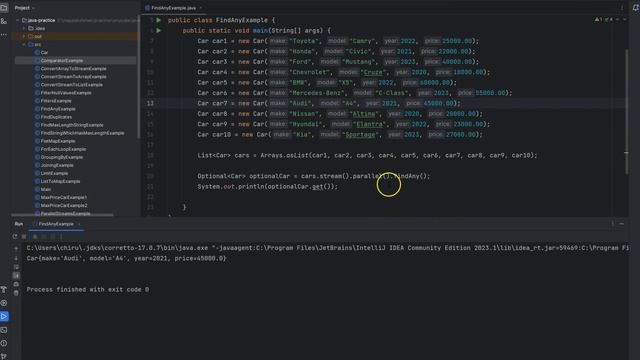640x360 pixels.
Task: Open the More tool windows ellipsis
Action: tap(4, 35)
